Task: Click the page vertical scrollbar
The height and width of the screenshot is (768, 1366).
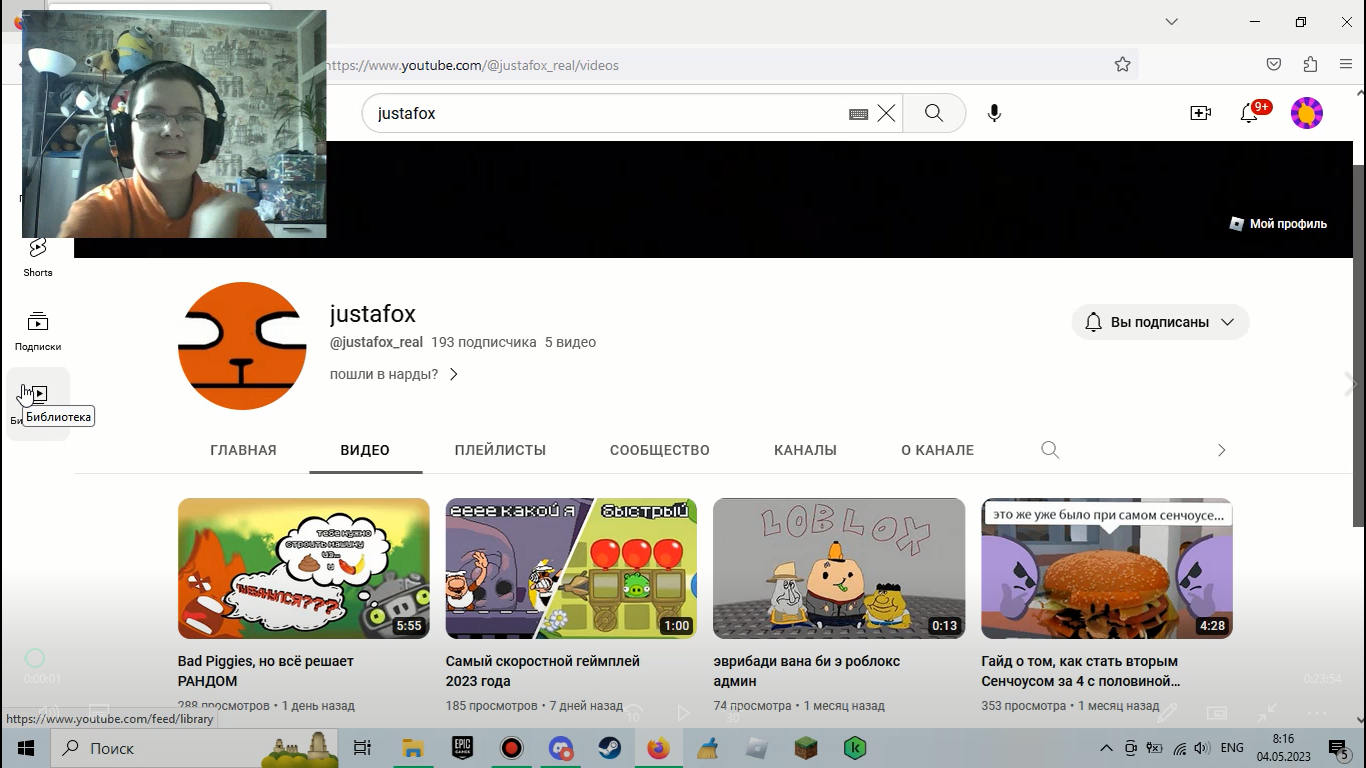Action: pos(1359,346)
